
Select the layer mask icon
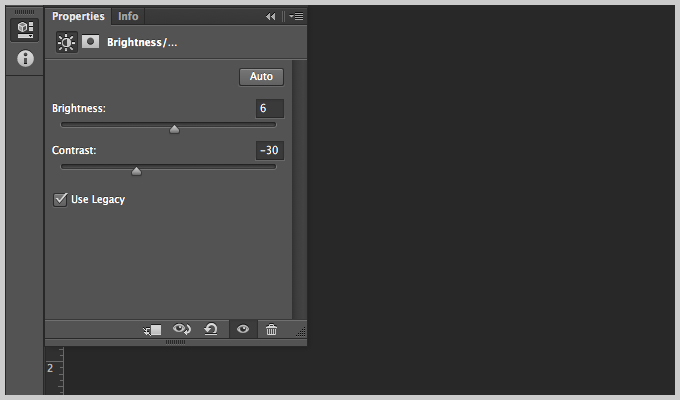point(90,42)
